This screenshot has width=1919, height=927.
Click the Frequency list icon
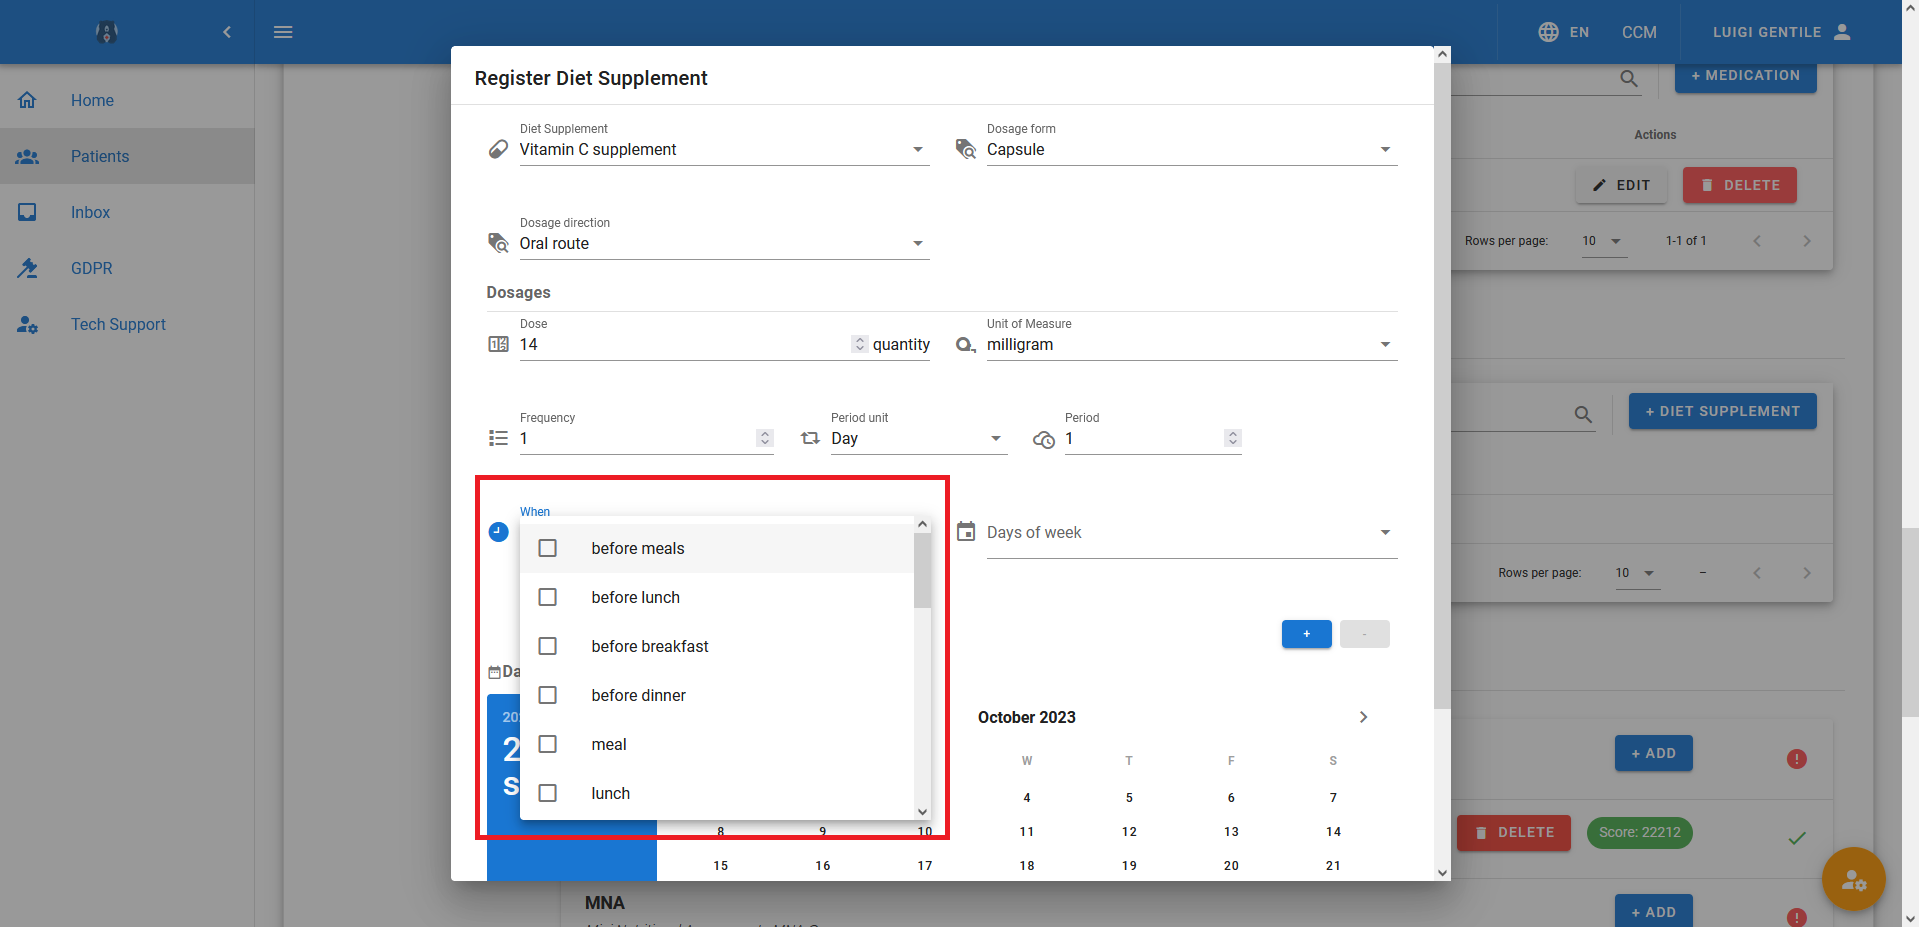pos(498,438)
